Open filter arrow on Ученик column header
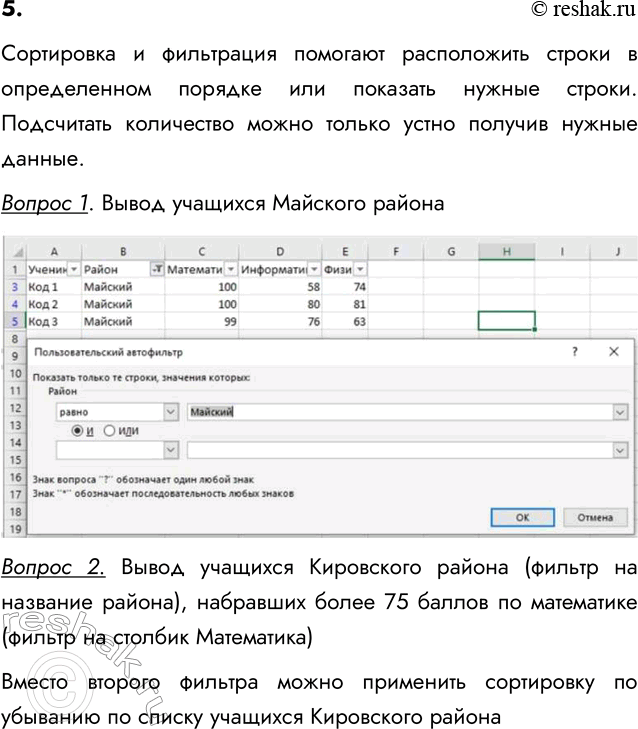638x729 pixels. [x=73, y=269]
